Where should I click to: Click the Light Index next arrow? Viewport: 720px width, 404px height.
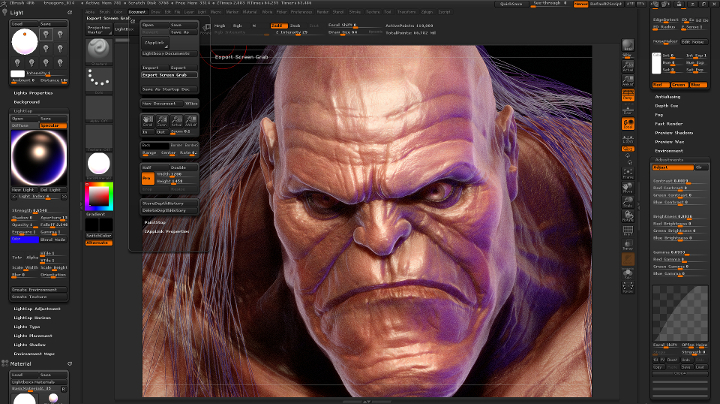(x=64, y=196)
